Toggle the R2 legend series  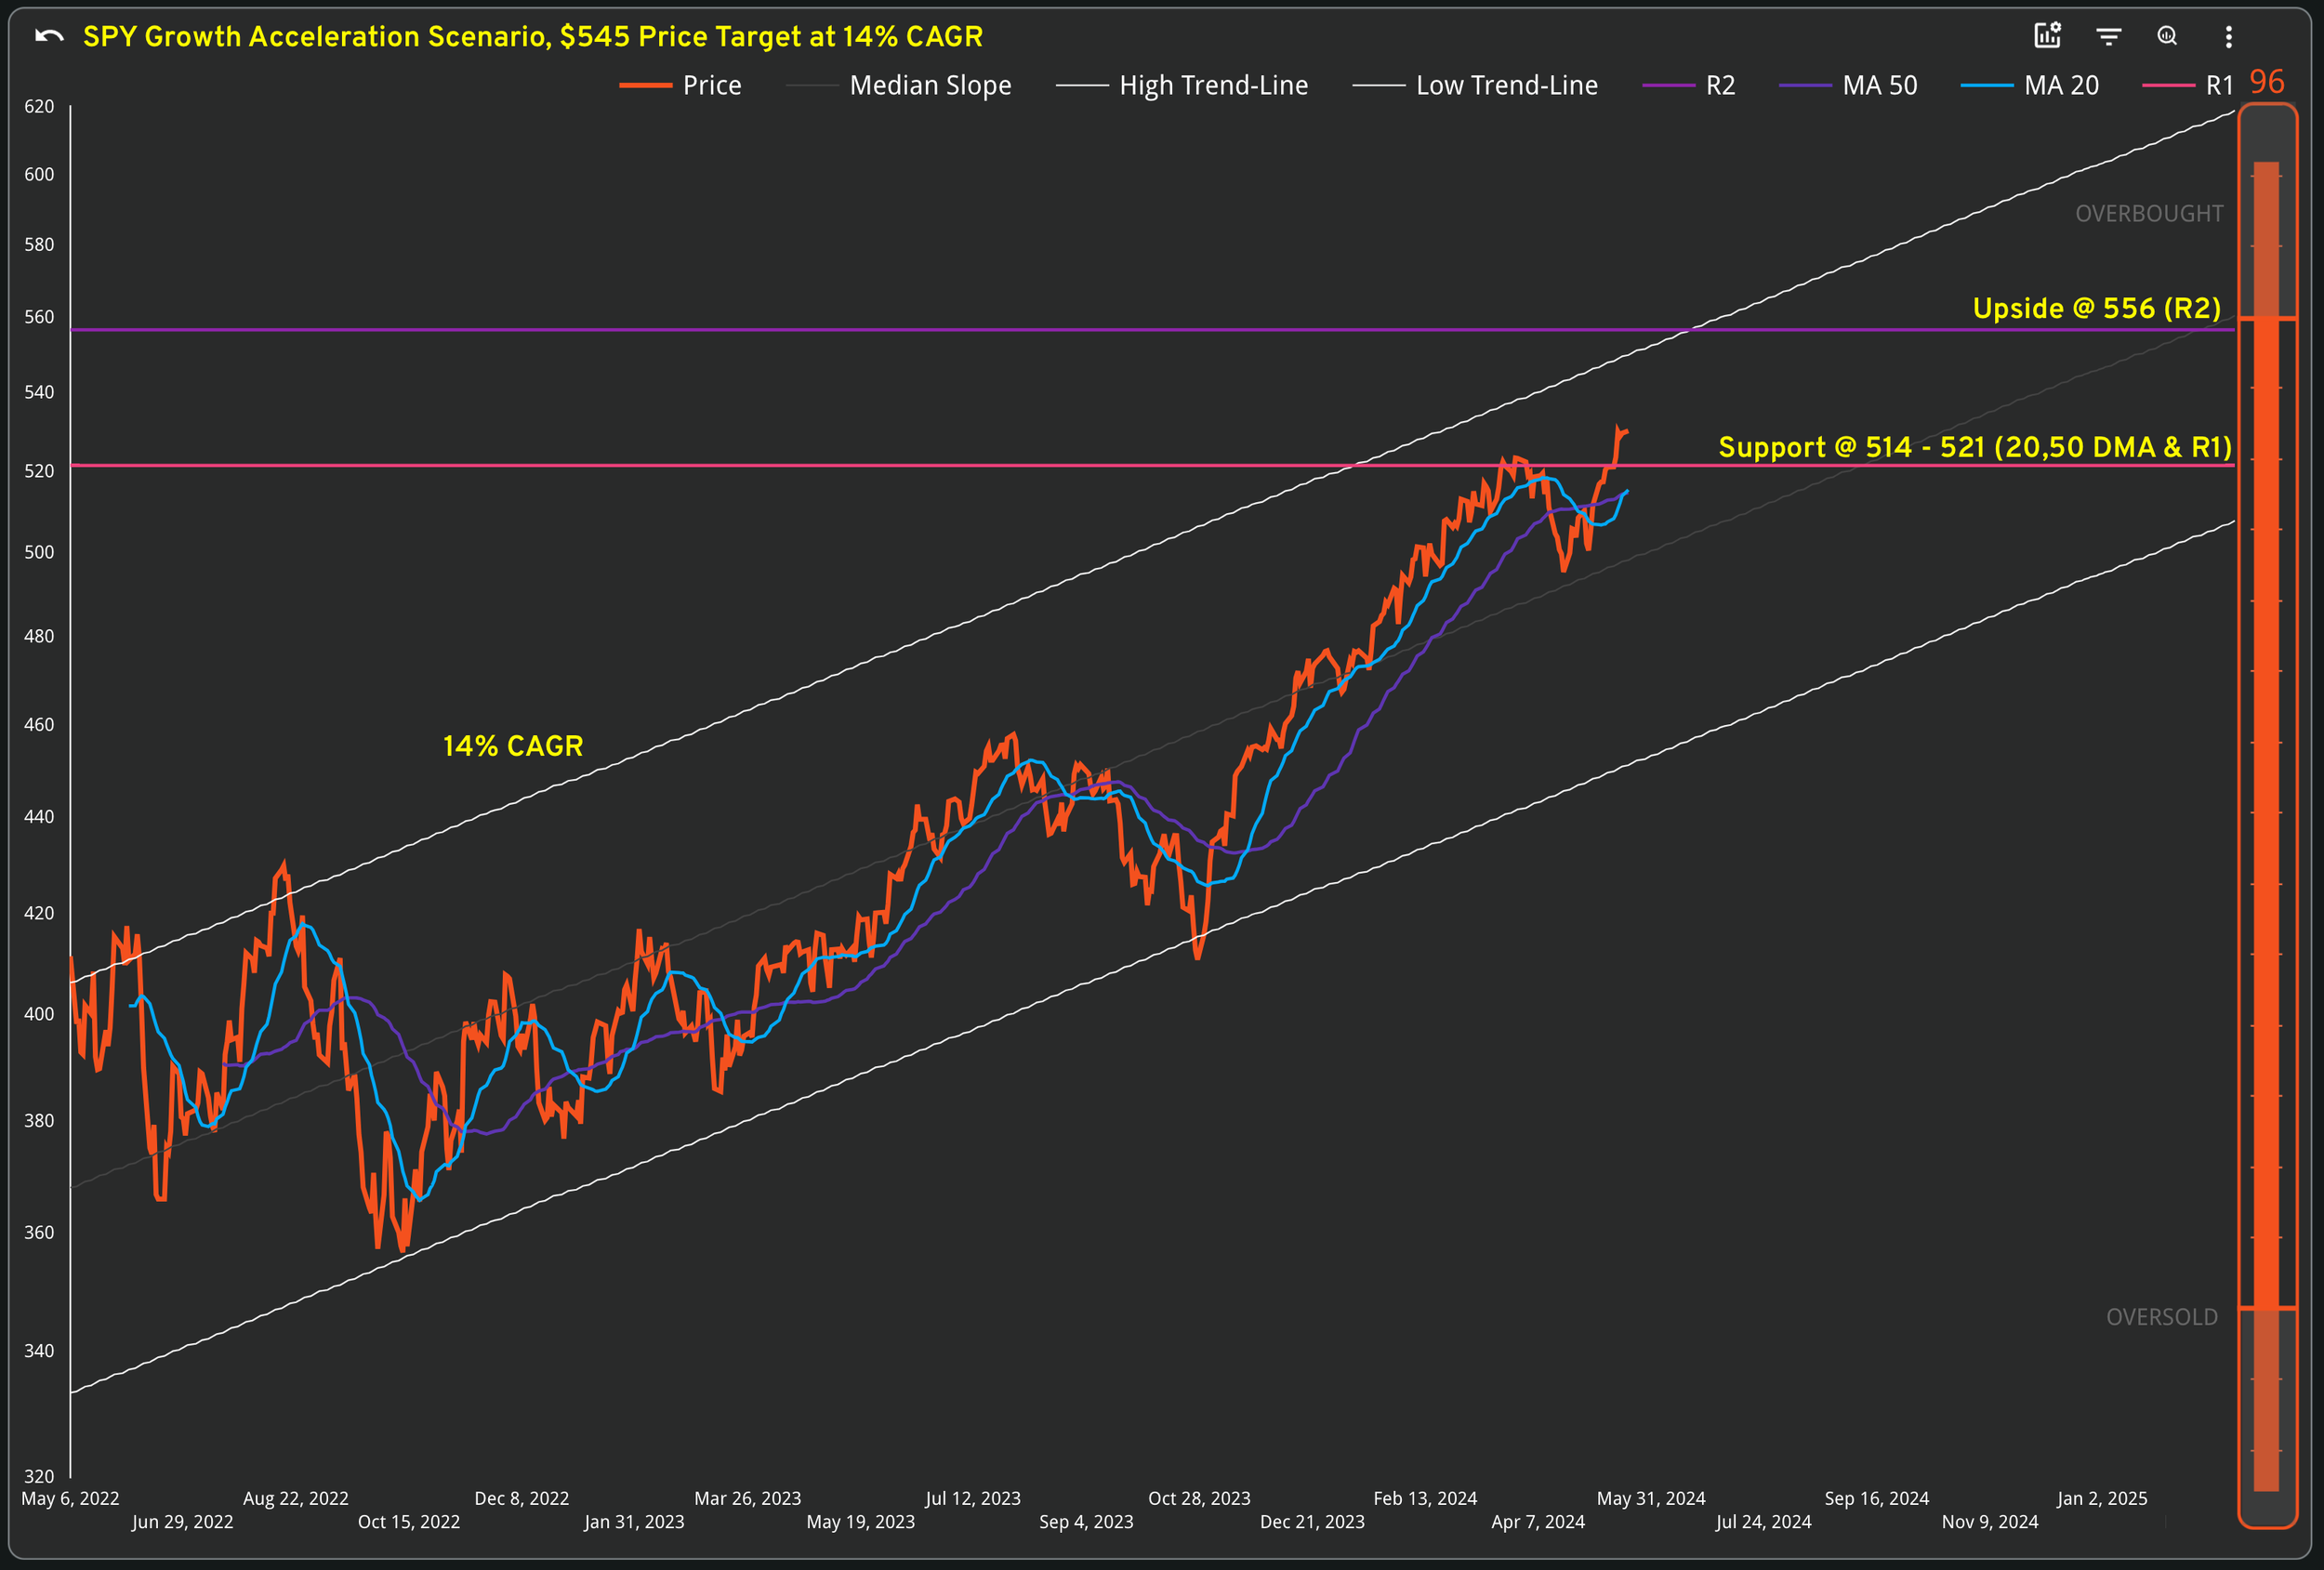(1689, 86)
